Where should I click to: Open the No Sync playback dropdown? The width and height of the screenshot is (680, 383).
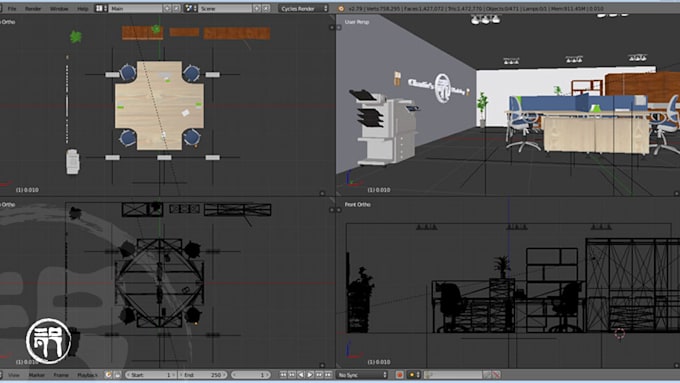click(362, 375)
